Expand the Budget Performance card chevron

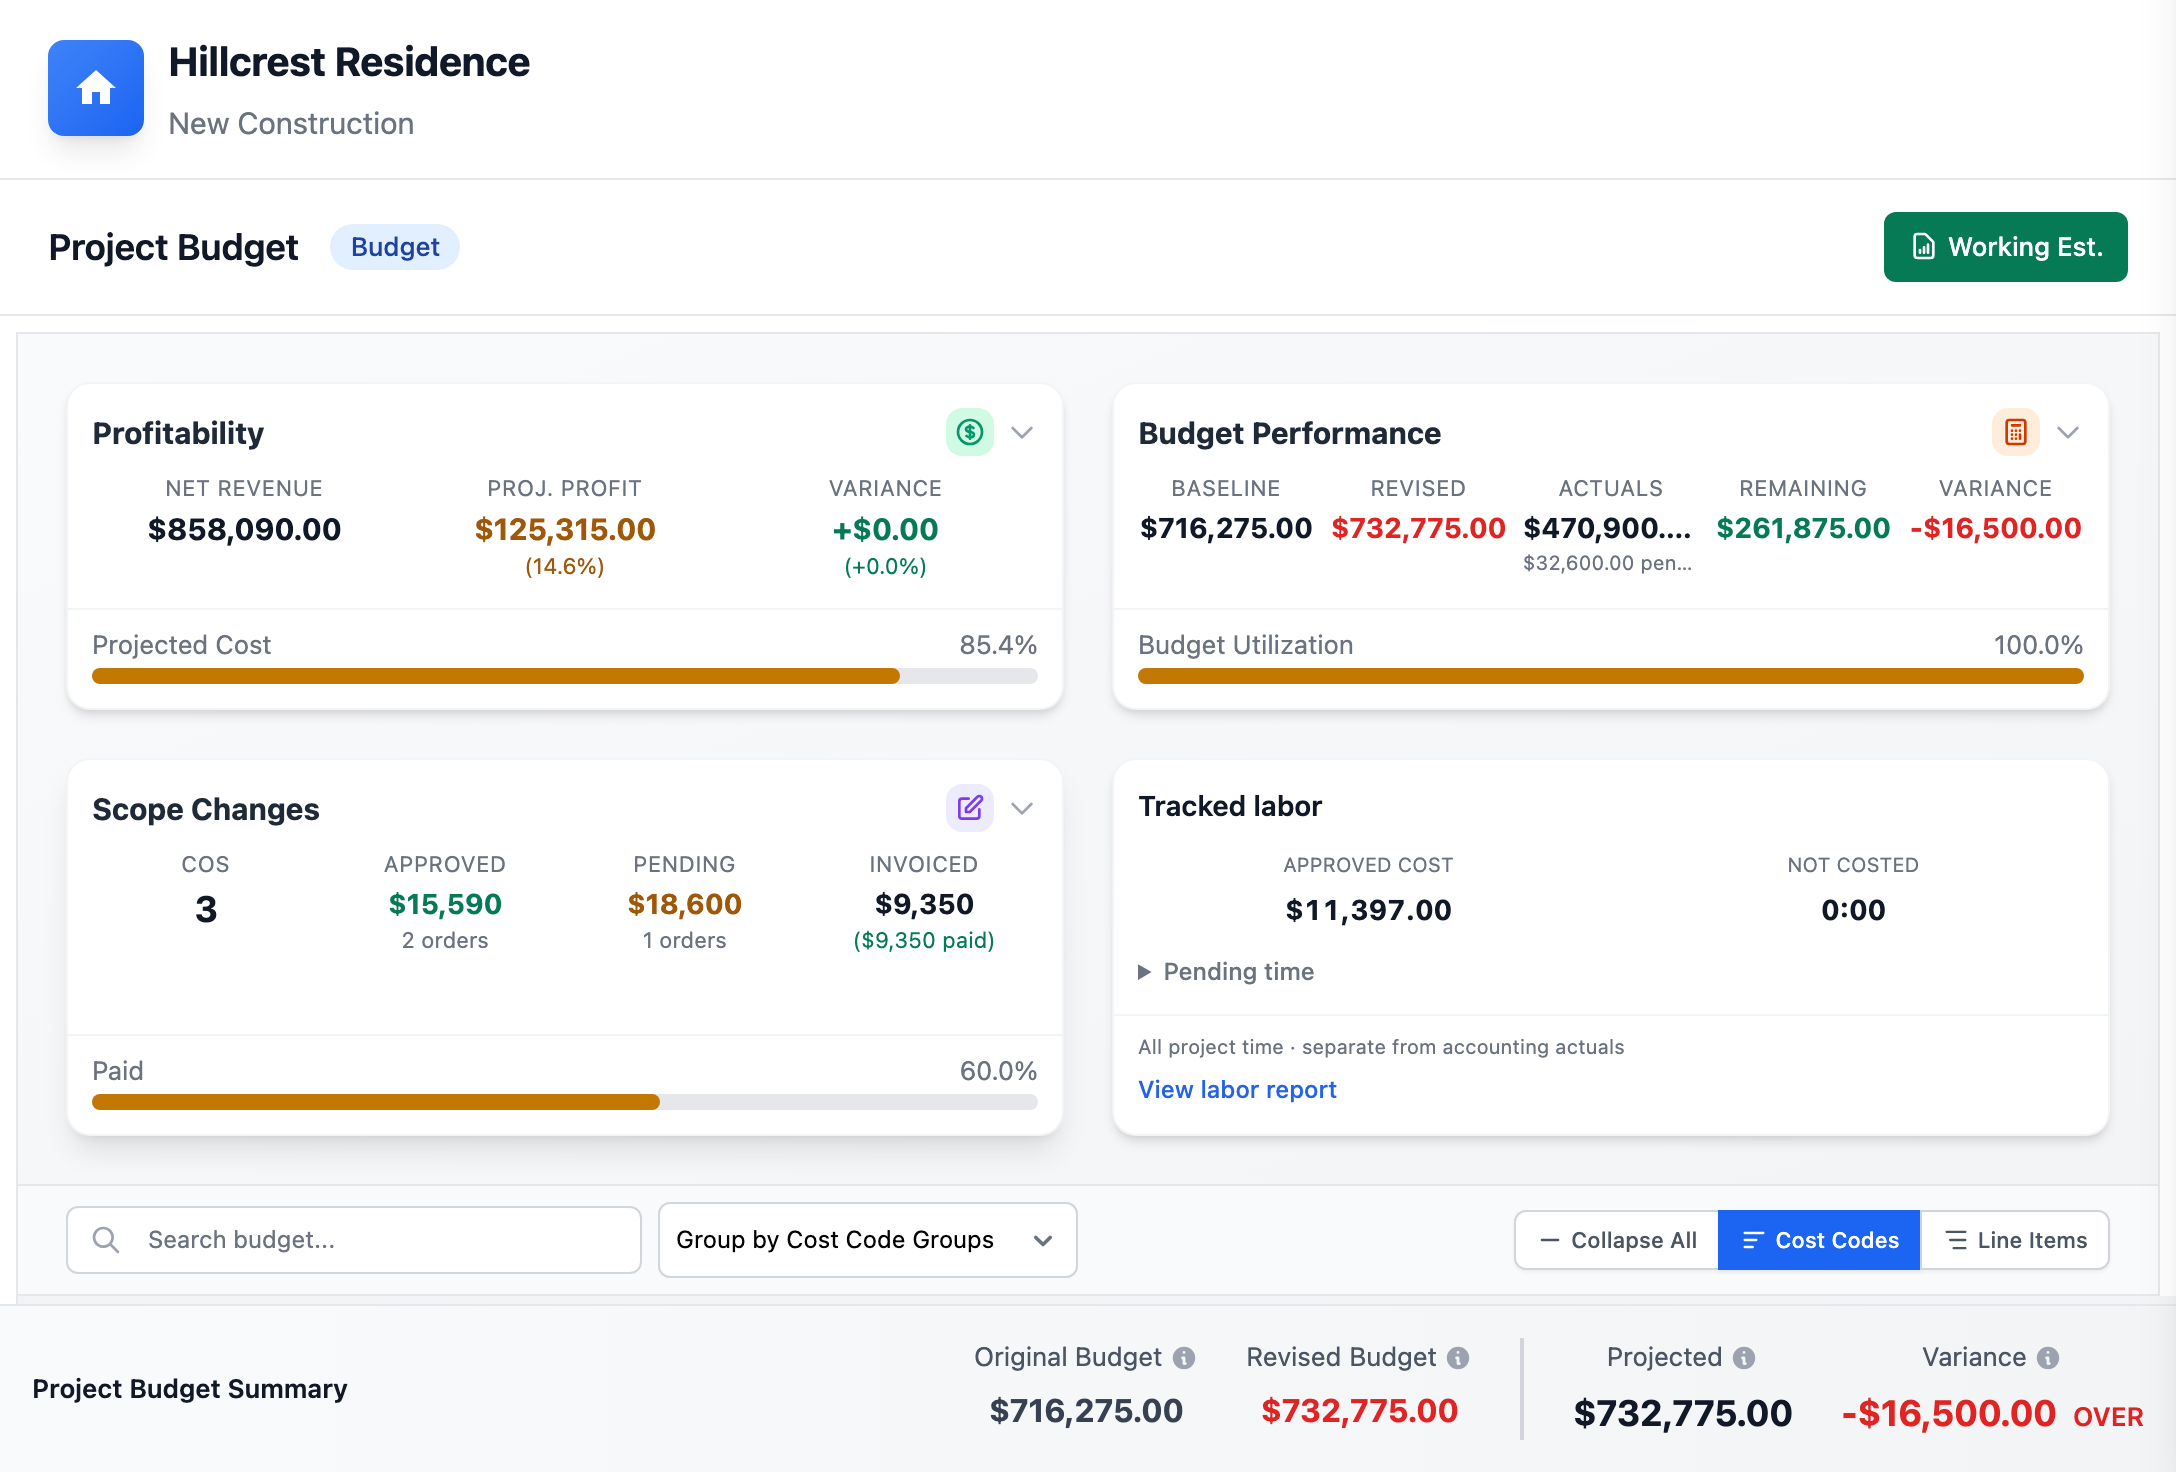click(2068, 432)
